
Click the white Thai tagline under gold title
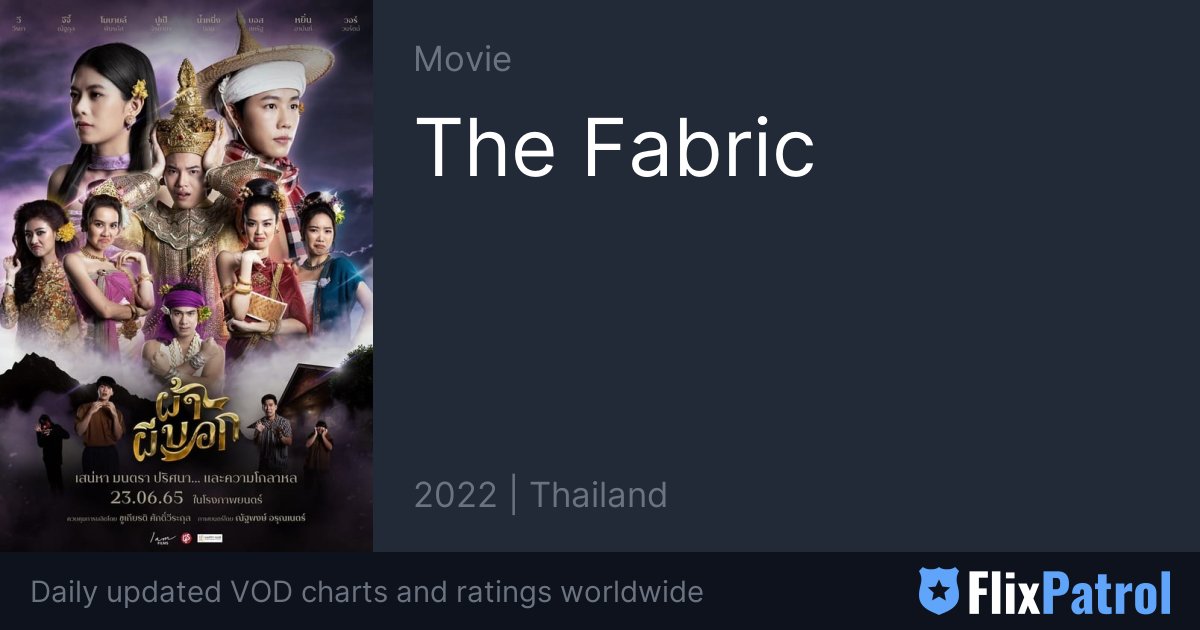point(186,477)
